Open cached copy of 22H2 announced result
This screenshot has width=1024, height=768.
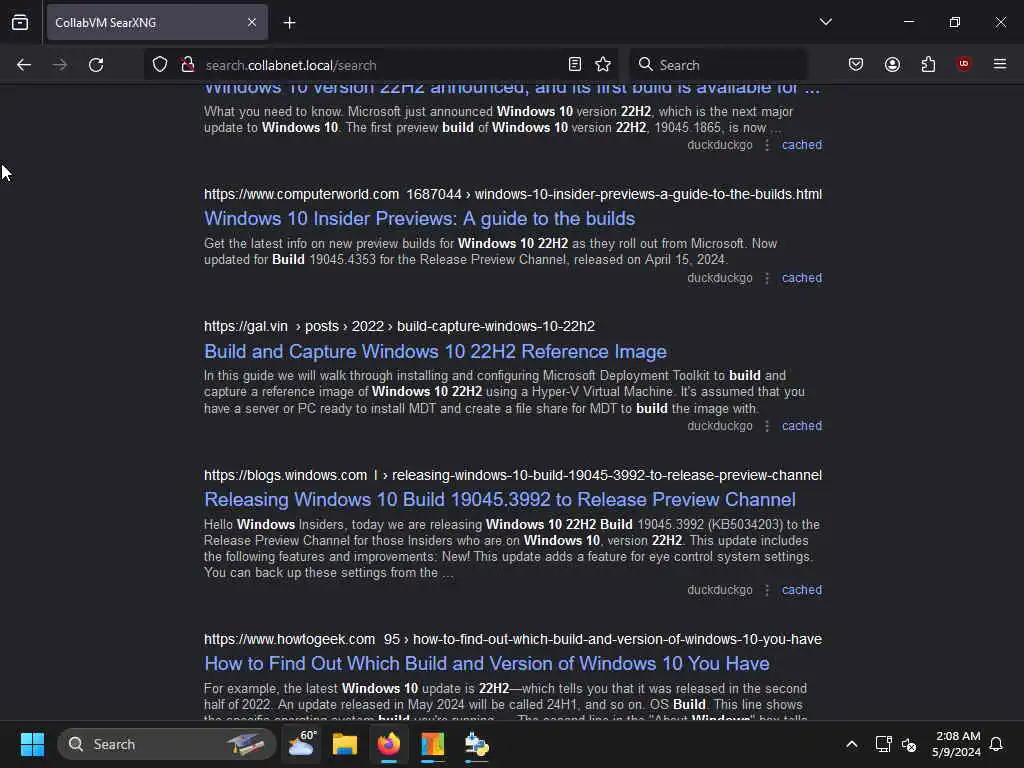pos(802,145)
